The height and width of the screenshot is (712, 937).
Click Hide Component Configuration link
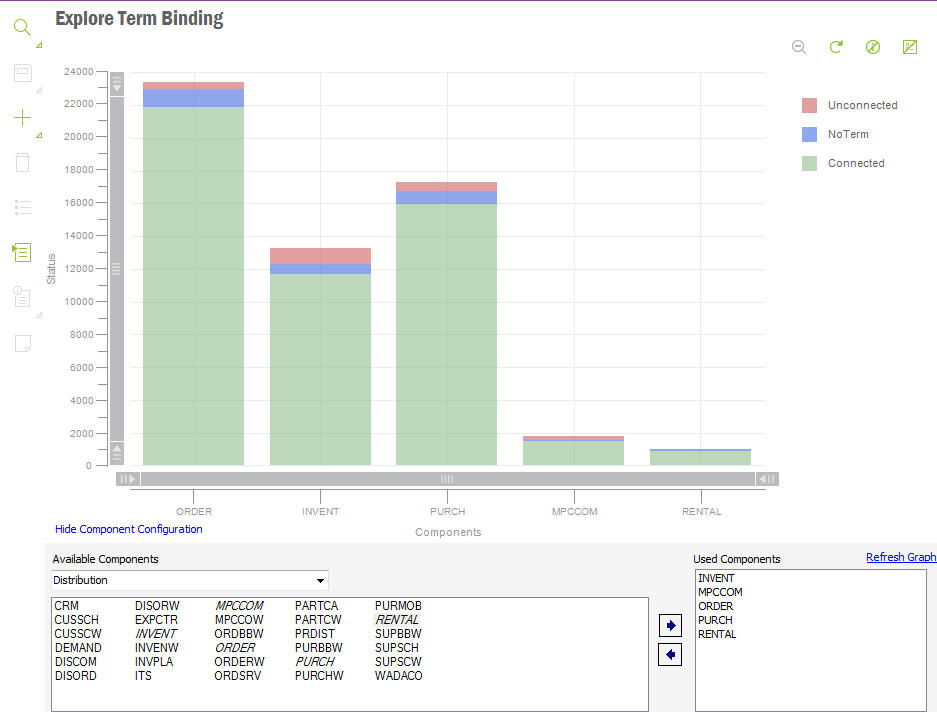[x=128, y=529]
